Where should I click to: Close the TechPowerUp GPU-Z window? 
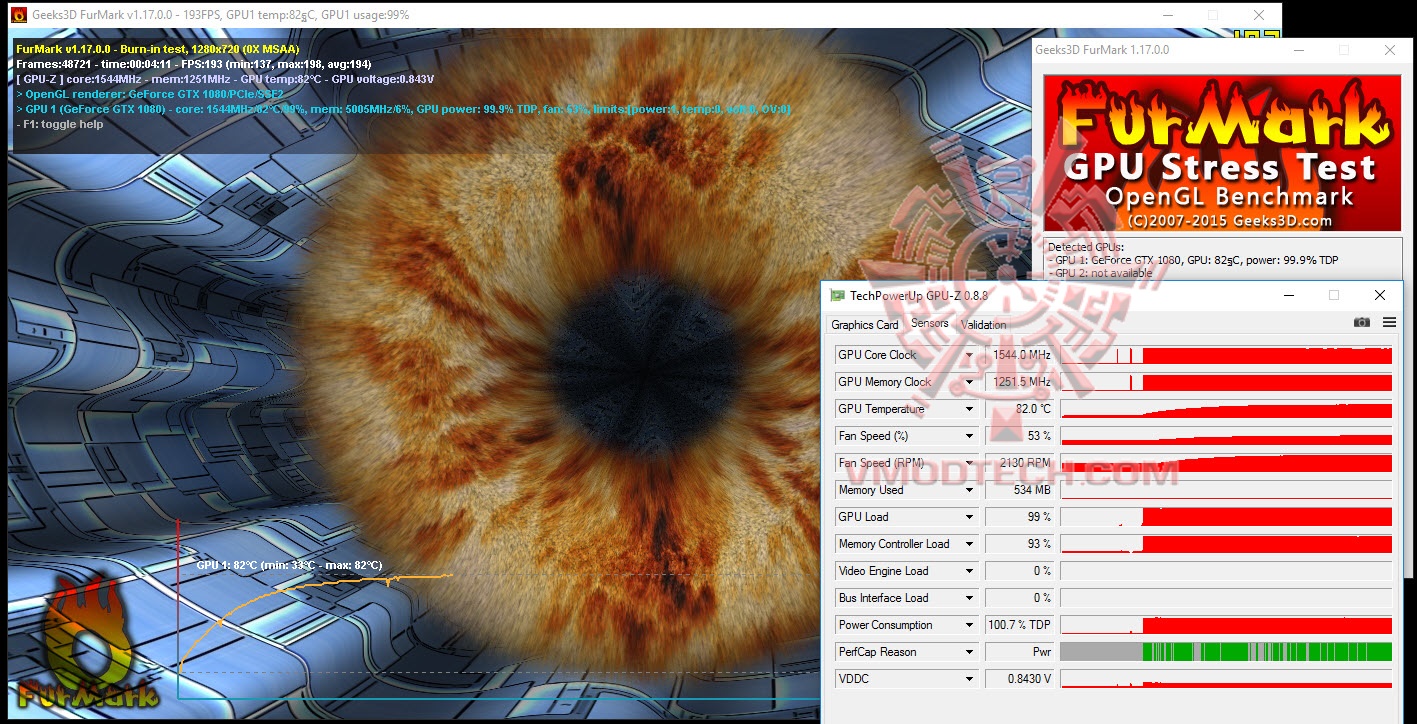(1380, 295)
